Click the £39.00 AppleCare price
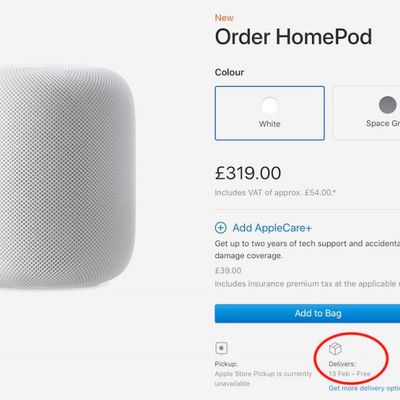The height and width of the screenshot is (400, 400). click(228, 270)
